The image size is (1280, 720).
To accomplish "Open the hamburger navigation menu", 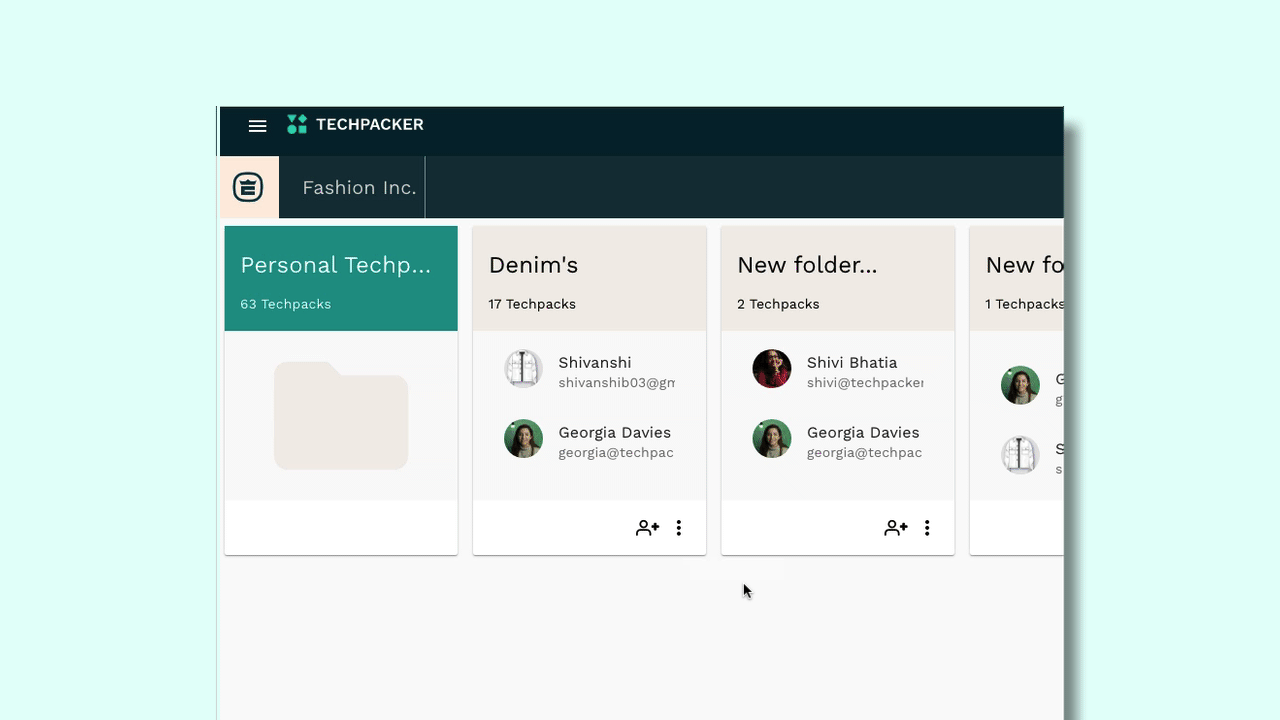I will pyautogui.click(x=257, y=126).
